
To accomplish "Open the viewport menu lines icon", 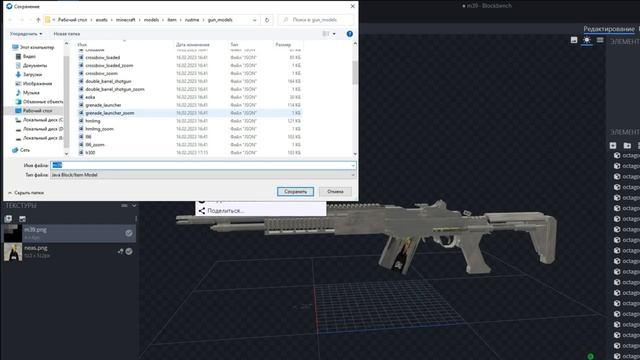I will pyautogui.click(x=600, y=40).
